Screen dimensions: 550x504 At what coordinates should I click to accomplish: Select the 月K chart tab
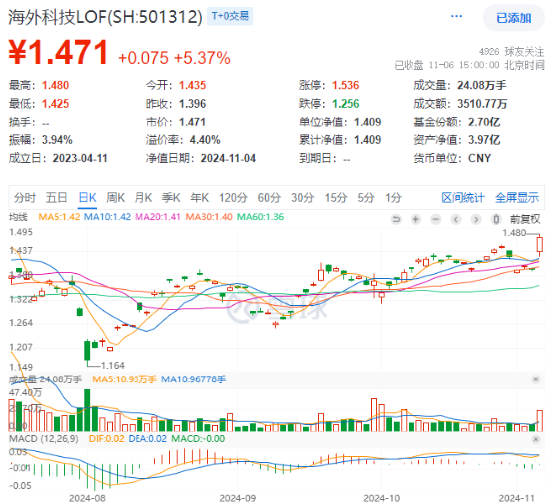(x=143, y=198)
